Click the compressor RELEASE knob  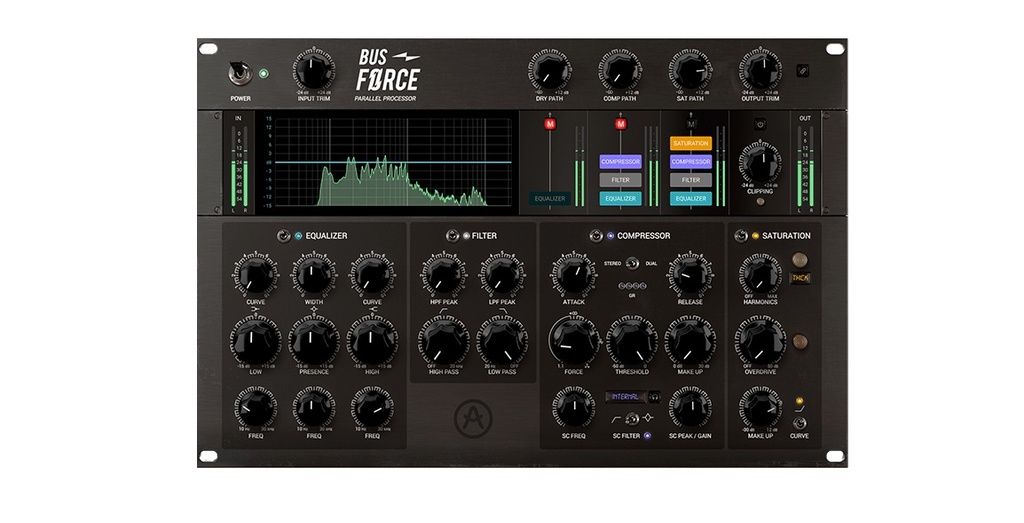(x=690, y=275)
